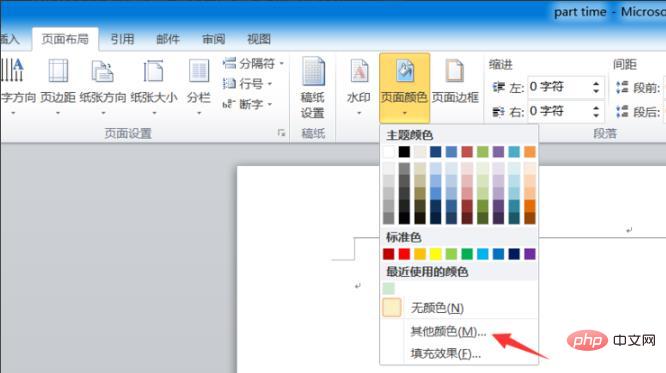The width and height of the screenshot is (666, 373).
Task: Click the right indent icon
Action: coord(499,112)
